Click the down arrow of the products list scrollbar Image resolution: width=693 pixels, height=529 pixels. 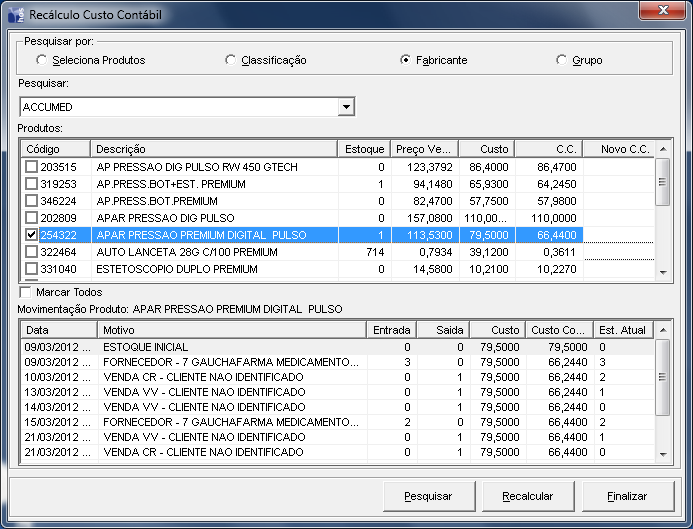(663, 272)
